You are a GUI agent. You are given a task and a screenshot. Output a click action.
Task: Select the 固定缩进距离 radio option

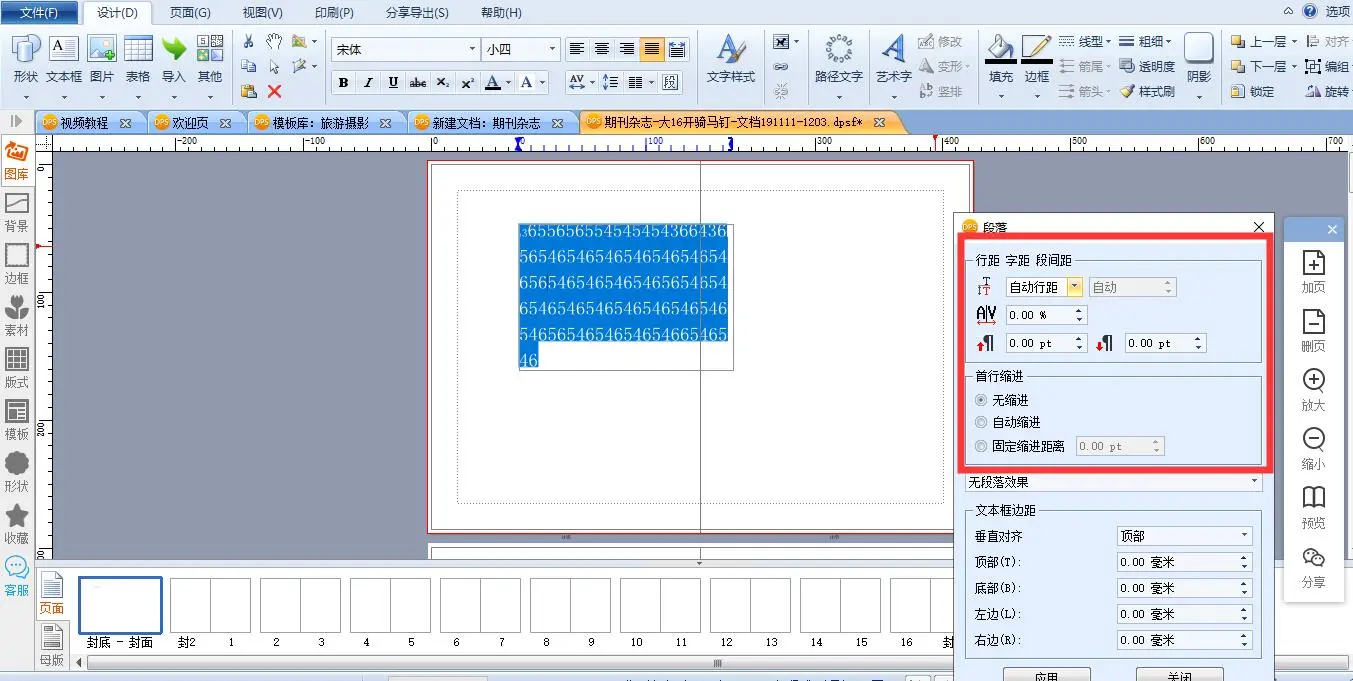981,447
